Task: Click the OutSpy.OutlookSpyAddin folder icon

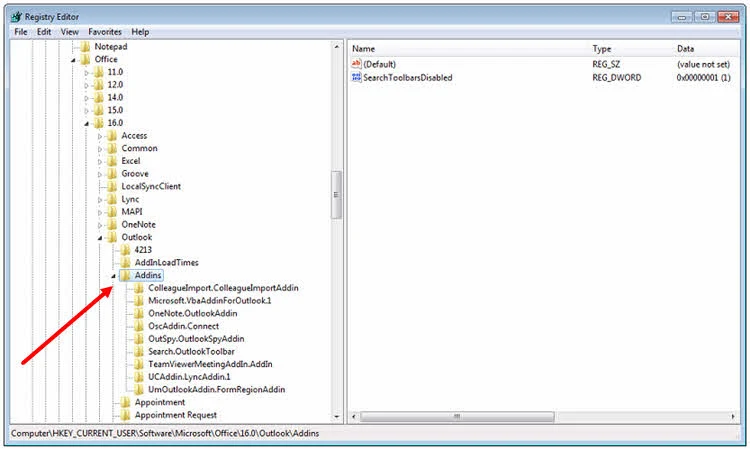Action: pos(139,339)
